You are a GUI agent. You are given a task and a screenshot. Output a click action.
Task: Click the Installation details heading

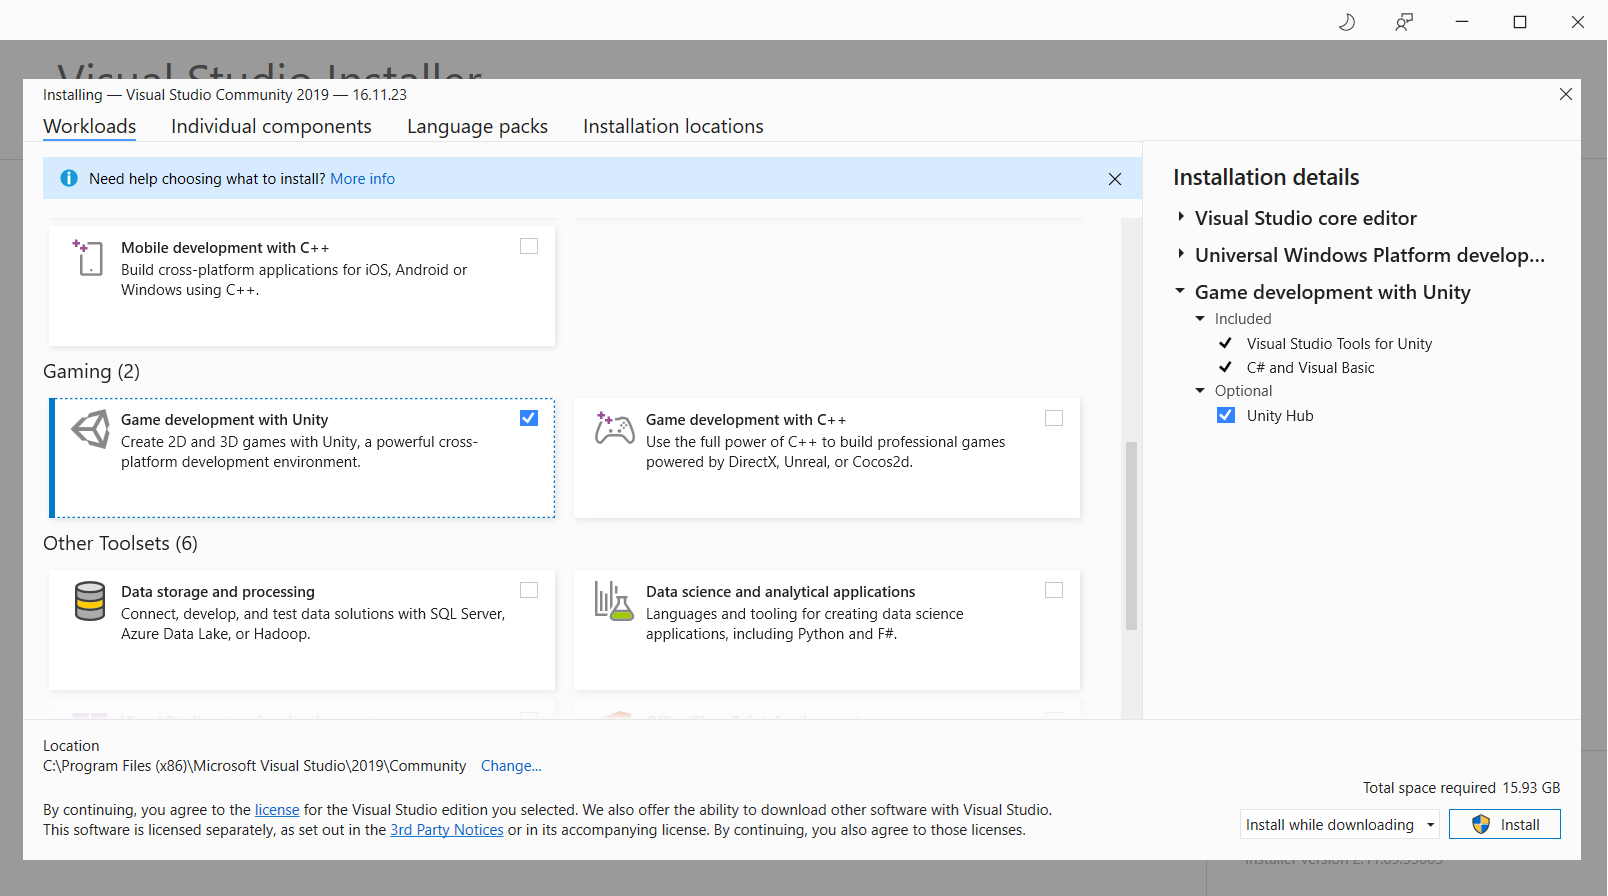pos(1266,177)
